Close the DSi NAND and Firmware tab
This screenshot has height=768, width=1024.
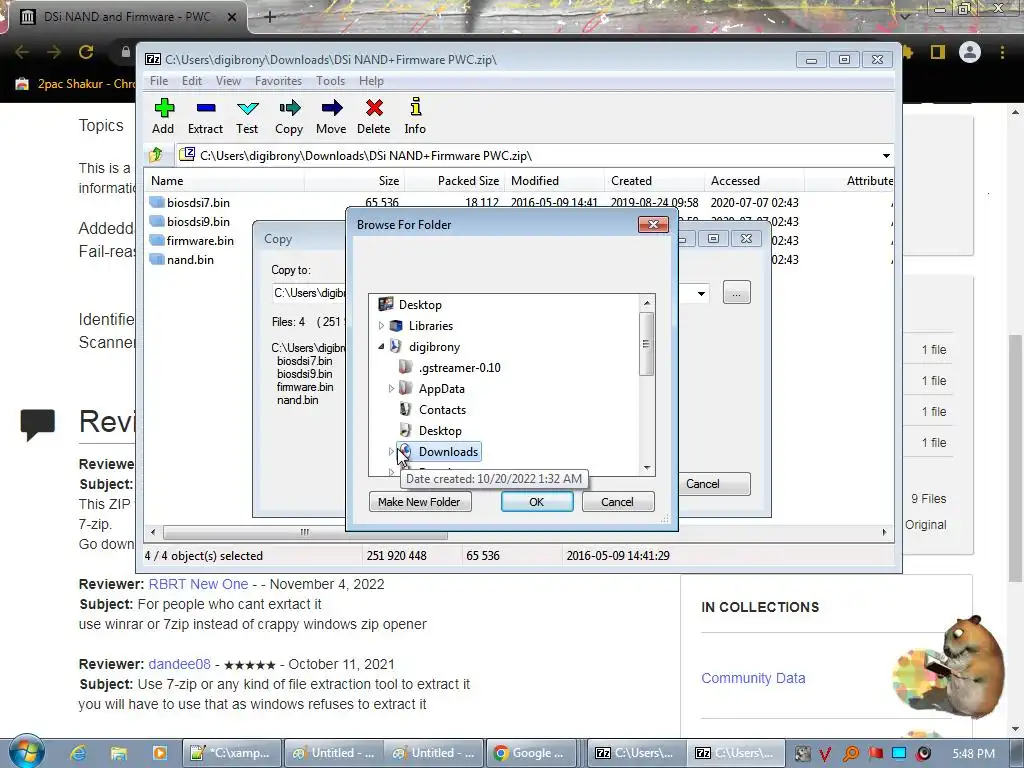coord(232,17)
